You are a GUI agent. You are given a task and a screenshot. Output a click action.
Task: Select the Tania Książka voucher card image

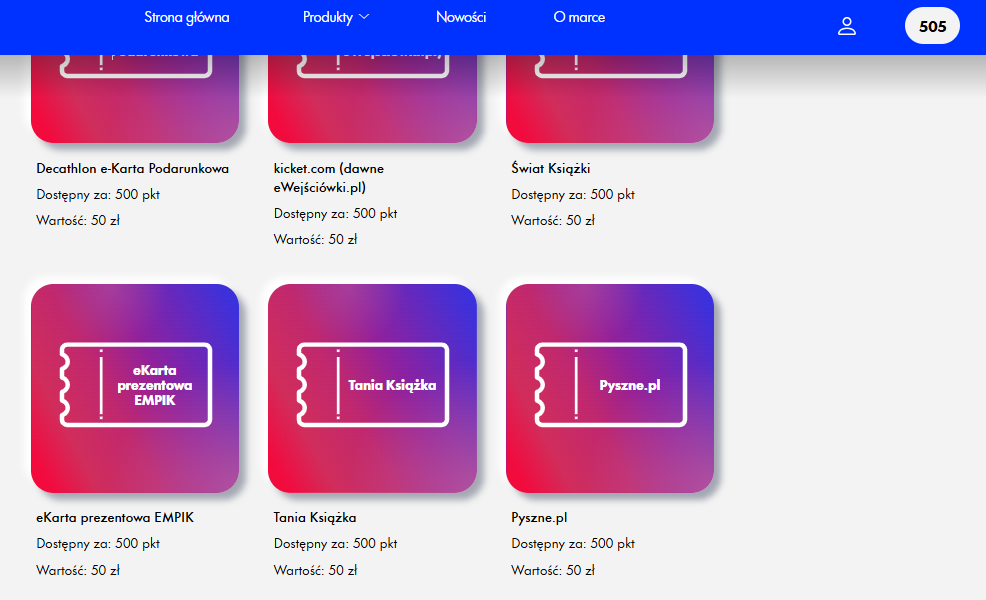372,388
